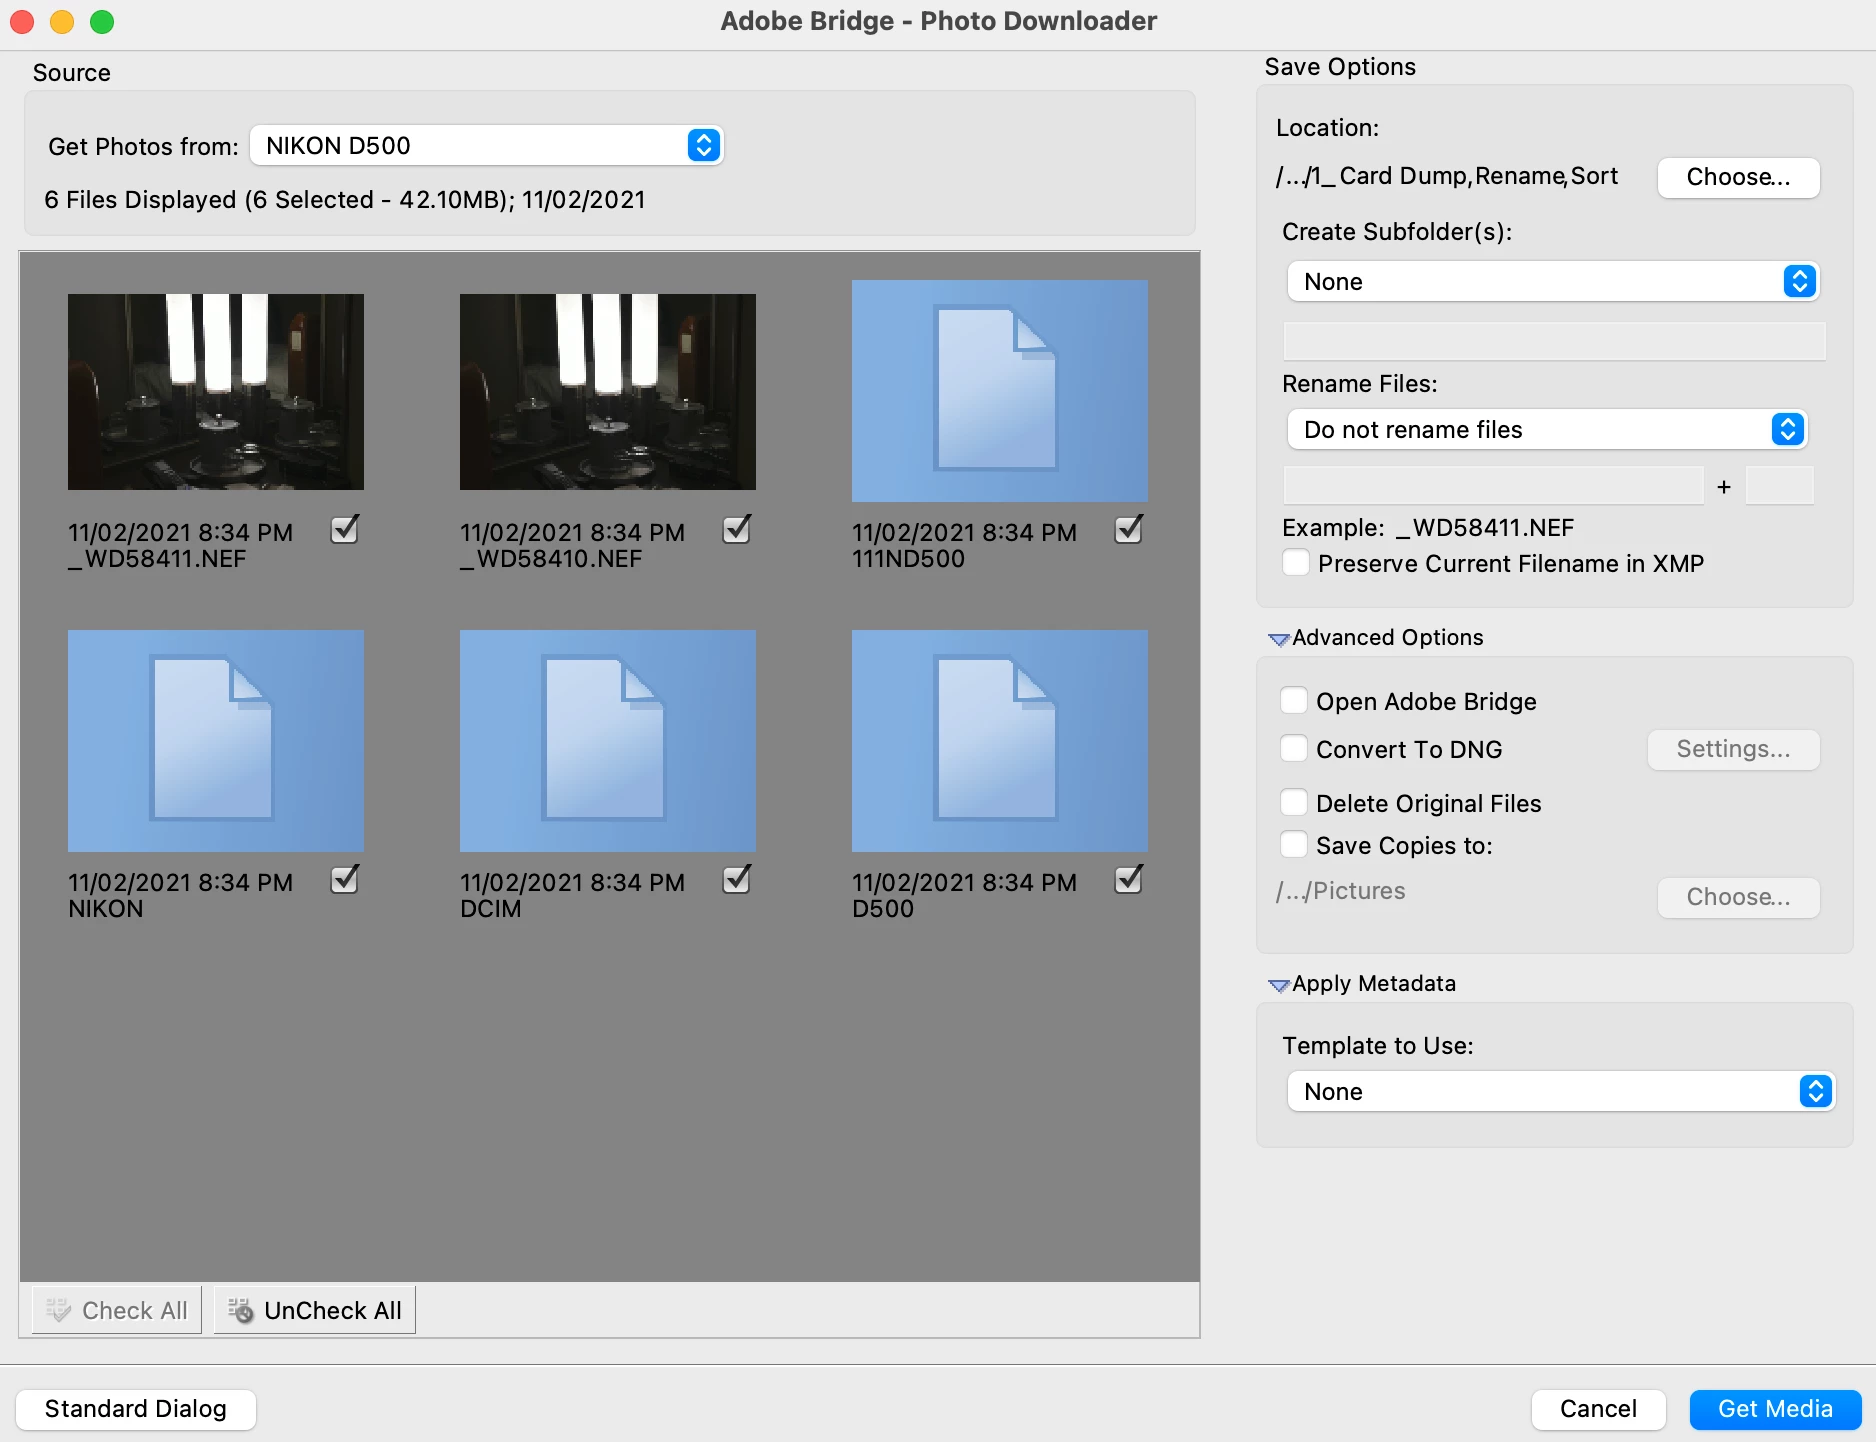Image resolution: width=1876 pixels, height=1442 pixels.
Task: Uncheck the NIKON item checkbox
Action: [345, 879]
